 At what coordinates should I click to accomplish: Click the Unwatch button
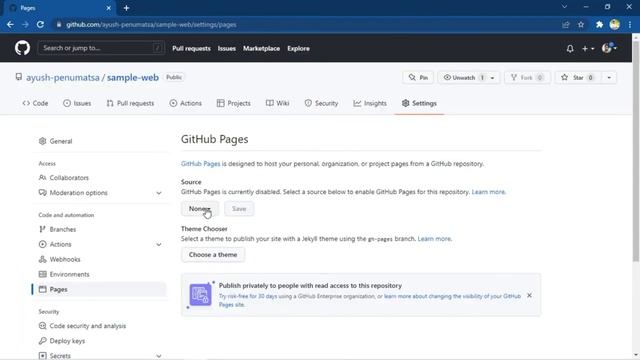(x=462, y=77)
